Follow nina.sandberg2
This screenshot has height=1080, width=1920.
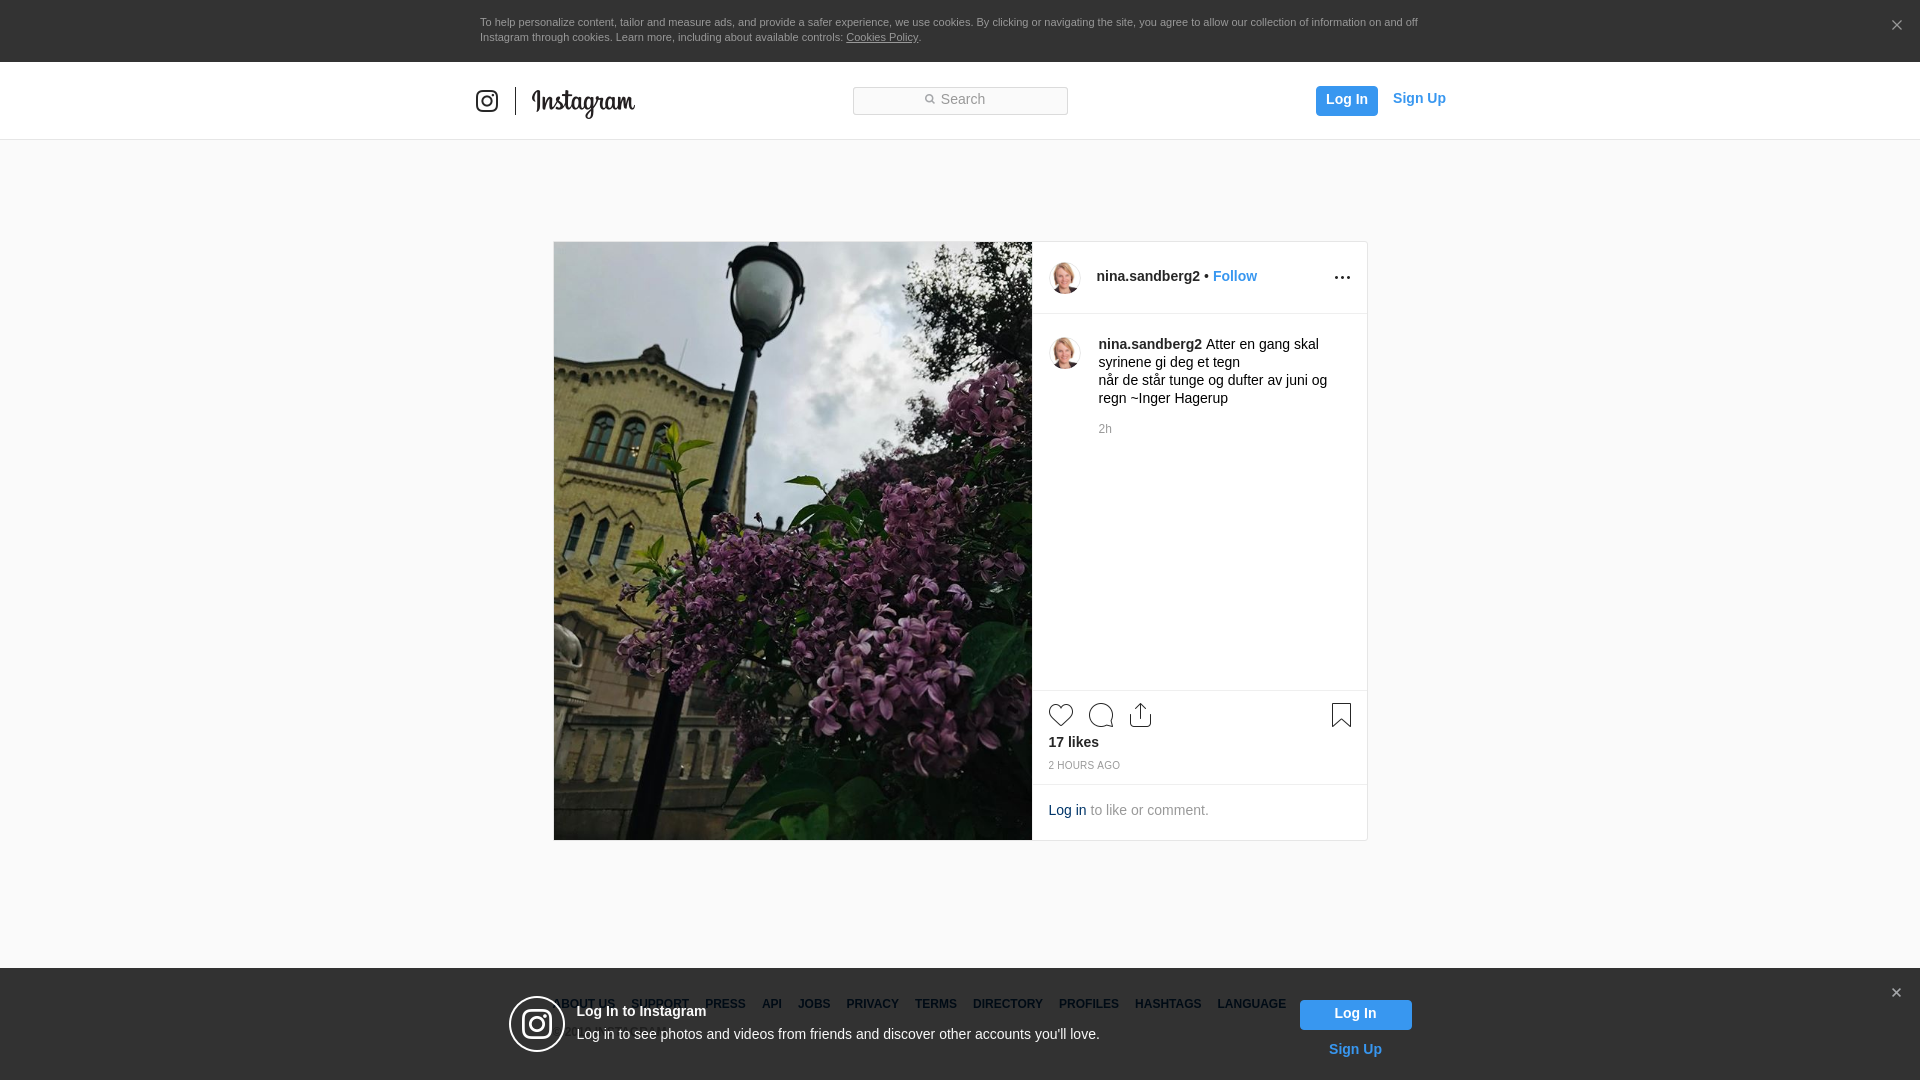coord(1235,276)
